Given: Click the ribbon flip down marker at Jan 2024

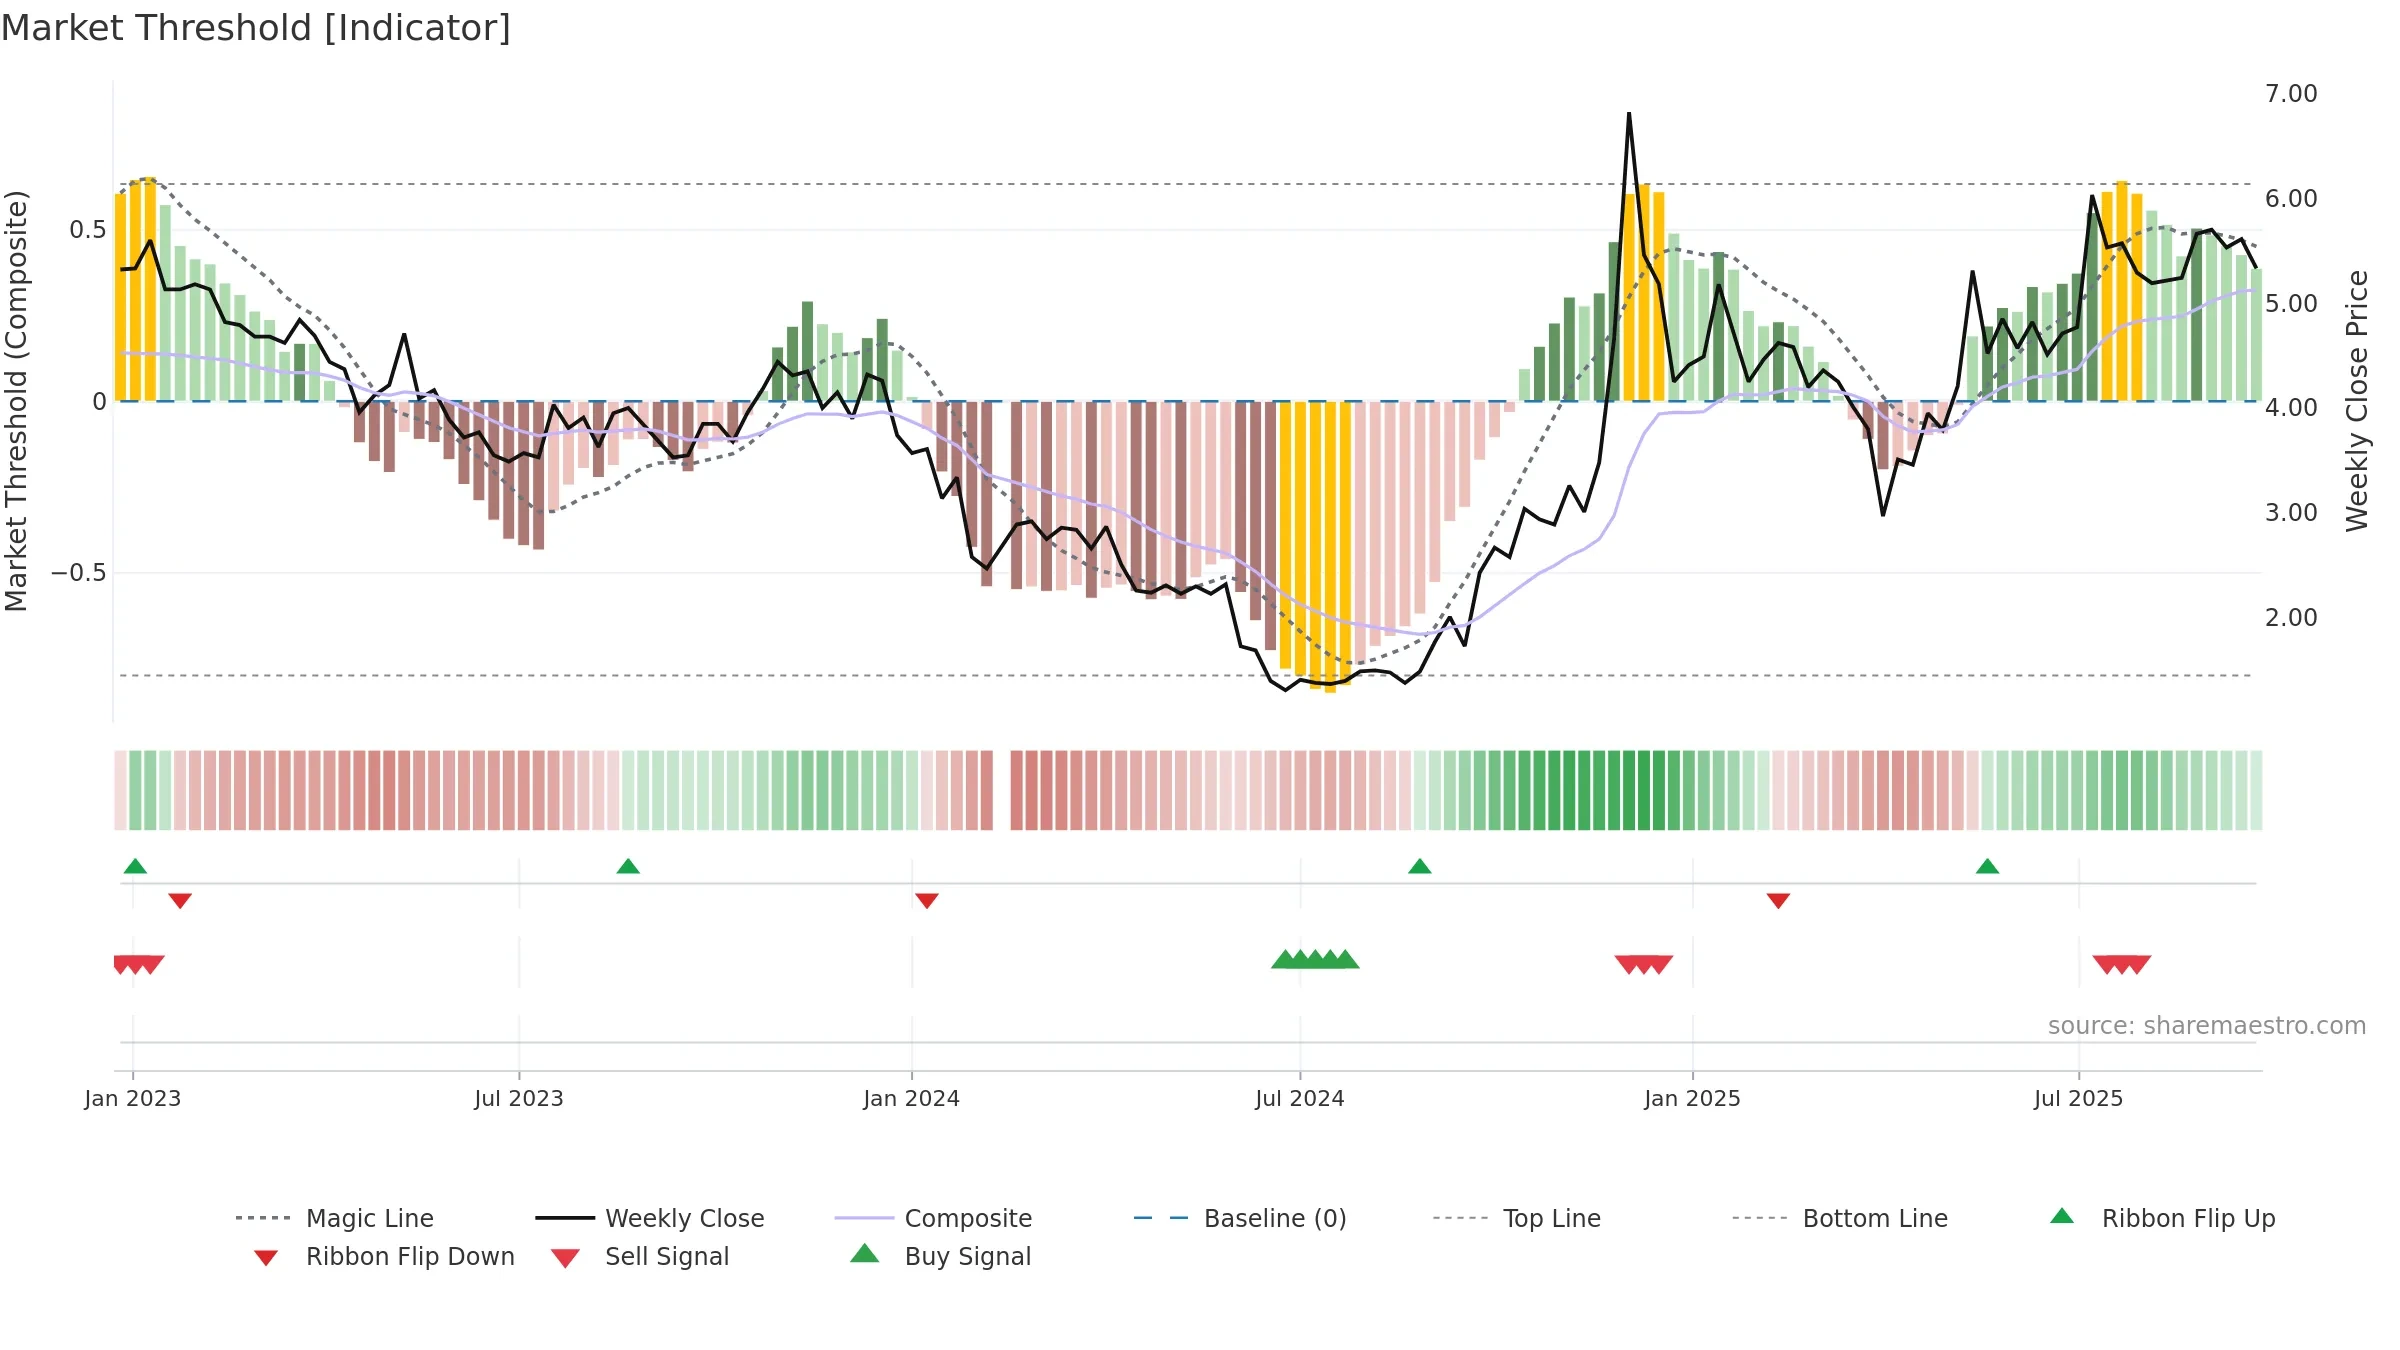Looking at the screenshot, I should [x=927, y=901].
